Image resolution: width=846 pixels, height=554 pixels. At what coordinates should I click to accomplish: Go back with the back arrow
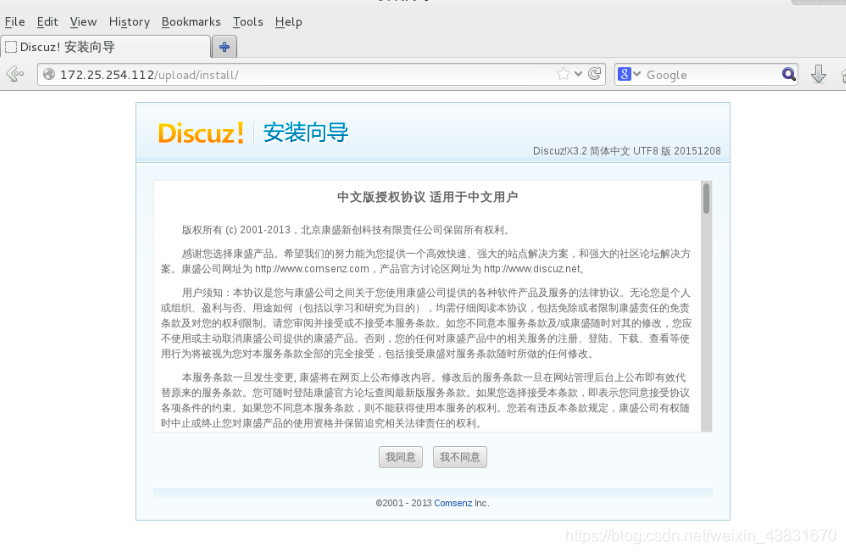(15, 74)
